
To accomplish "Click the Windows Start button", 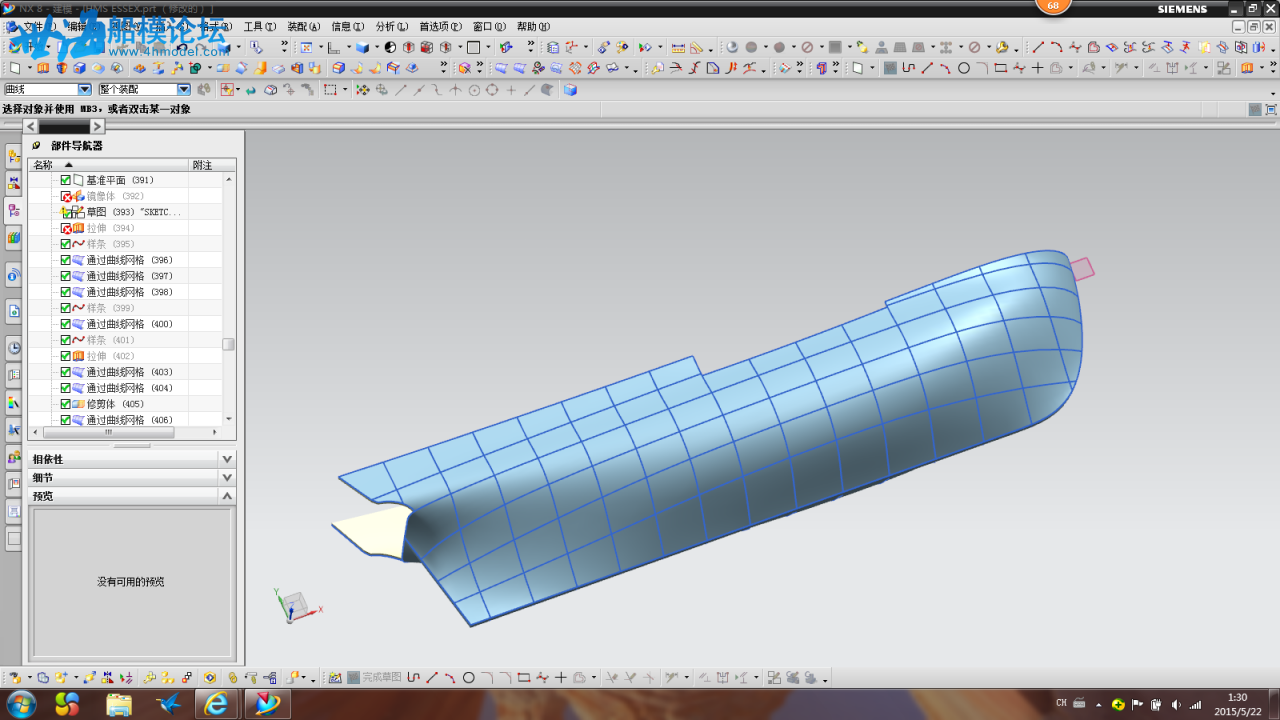I will pyautogui.click(x=20, y=704).
